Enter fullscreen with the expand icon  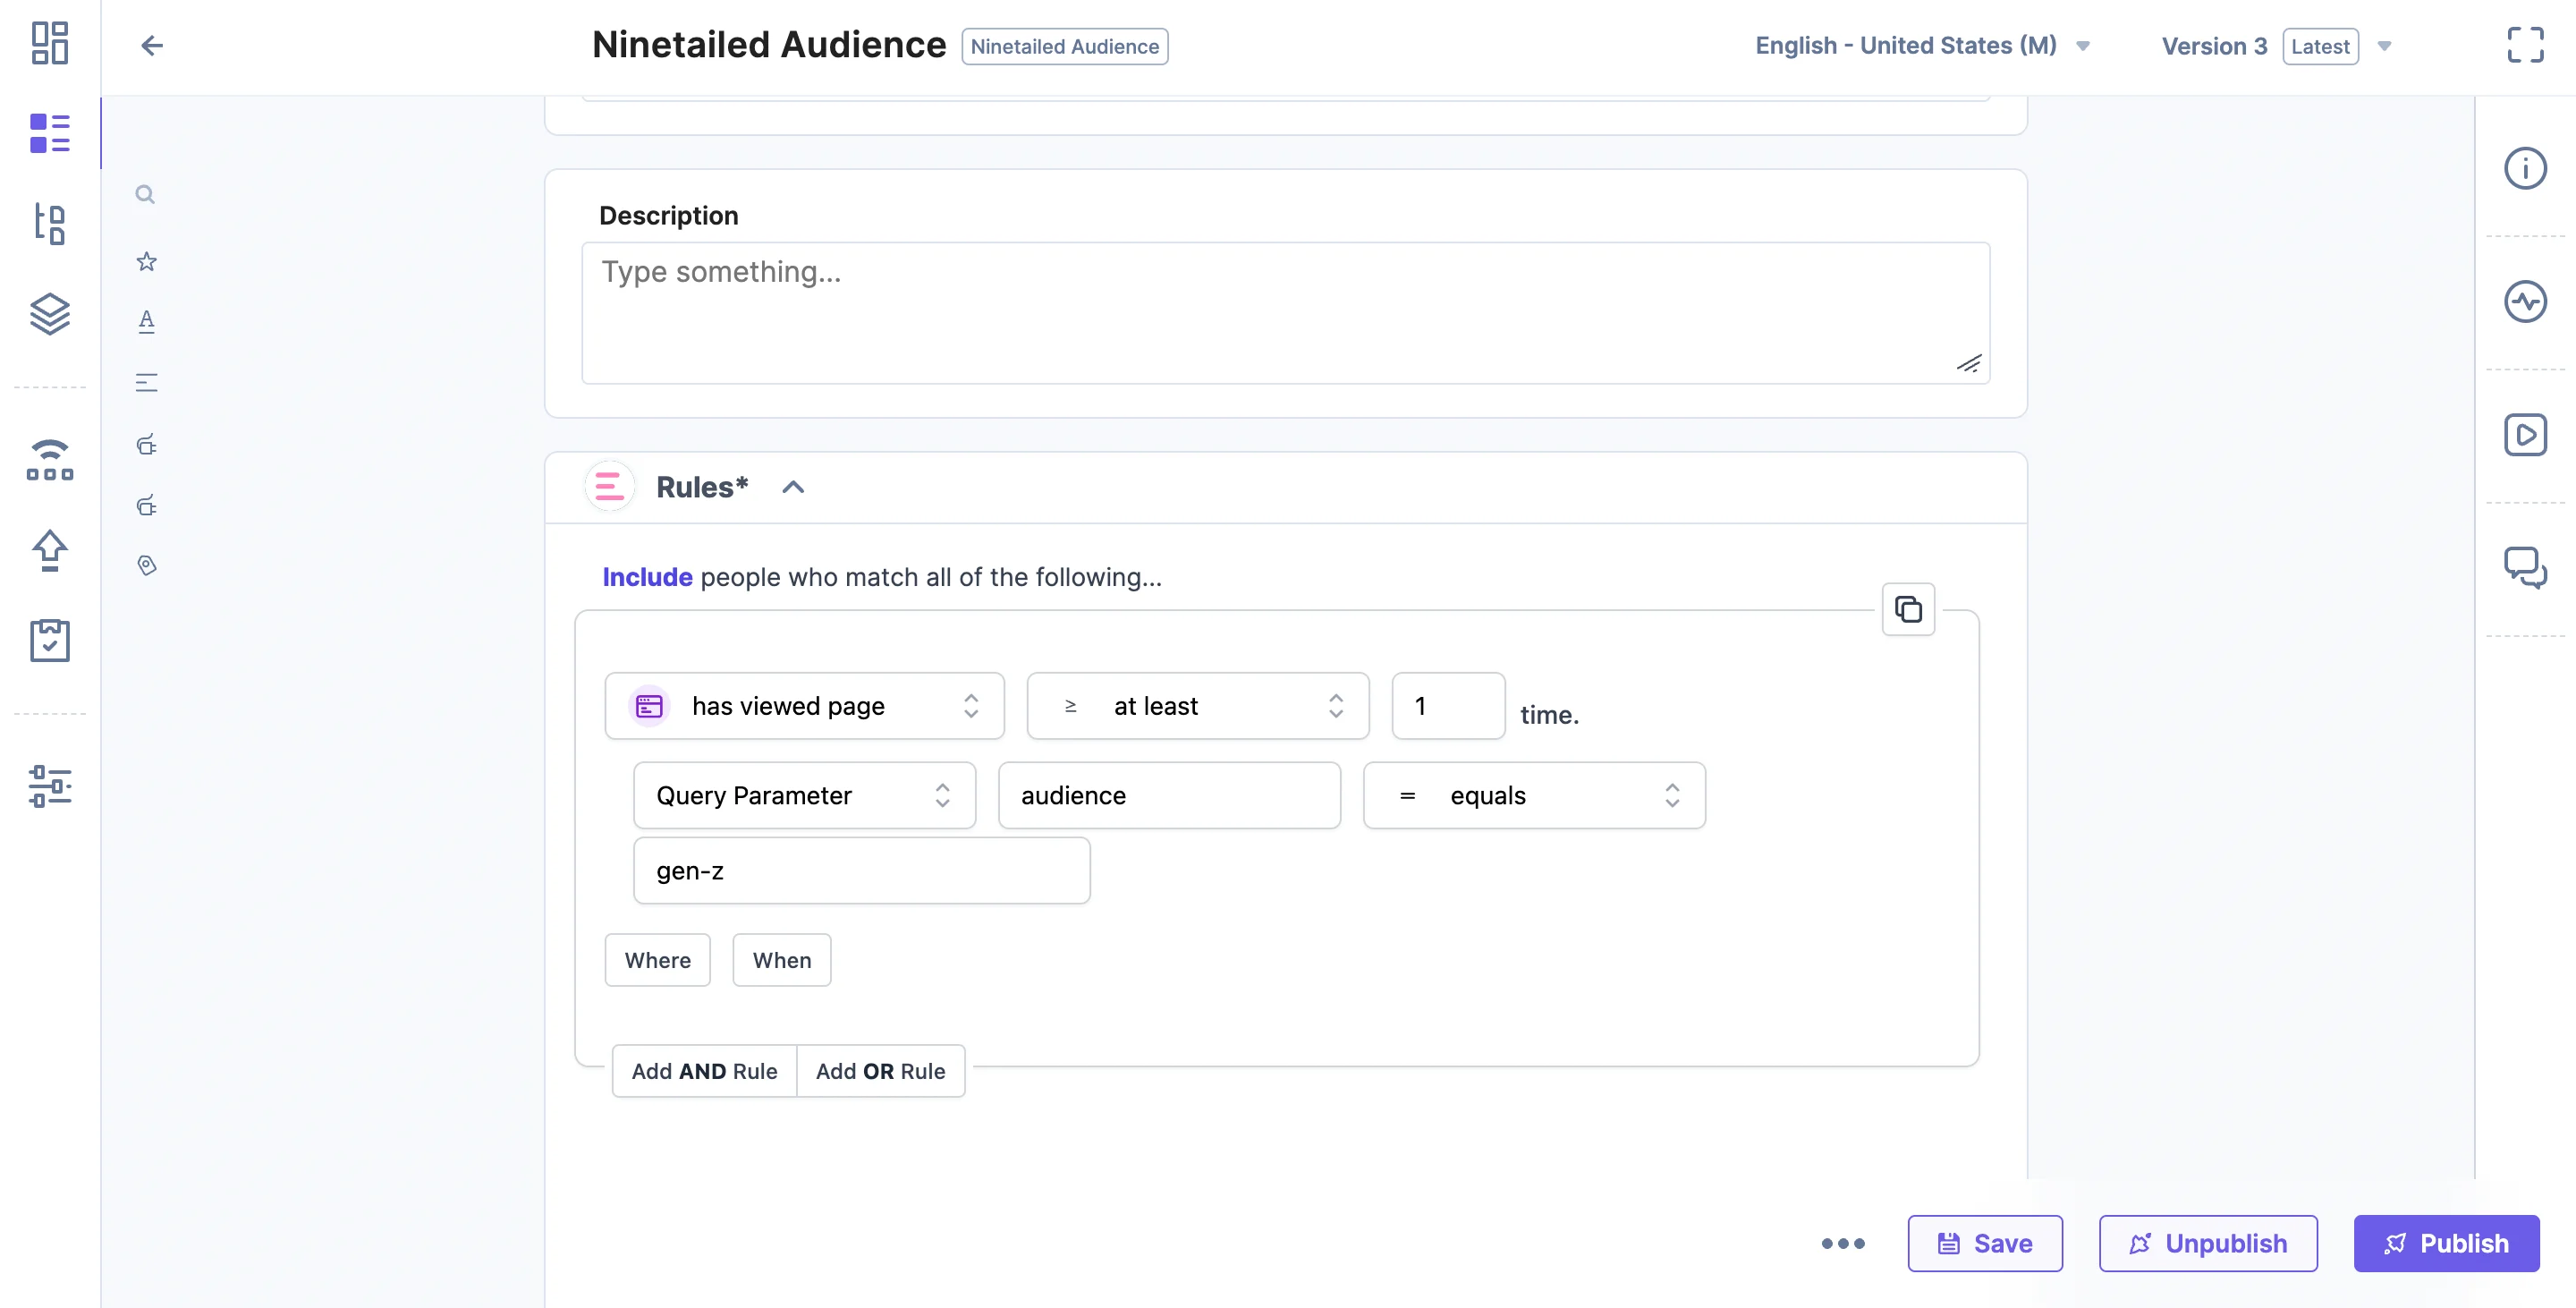pos(2525,45)
